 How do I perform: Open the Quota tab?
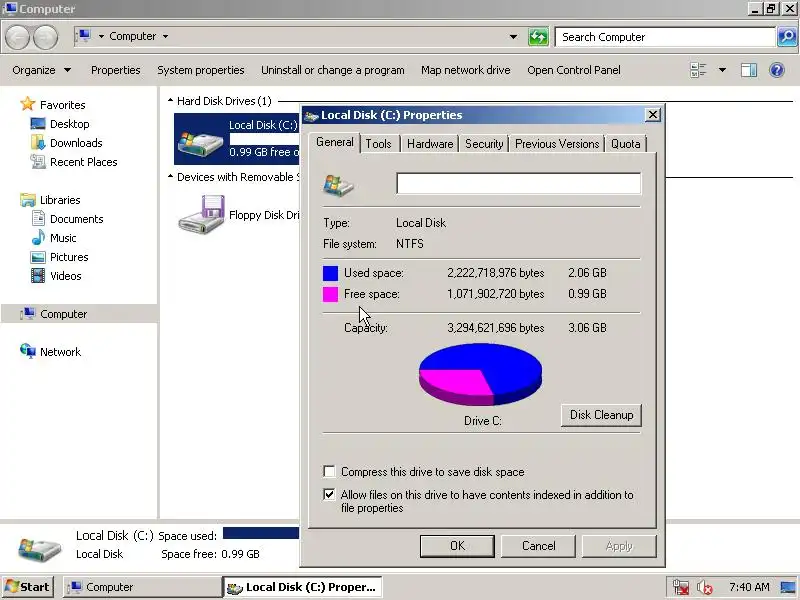click(x=626, y=144)
